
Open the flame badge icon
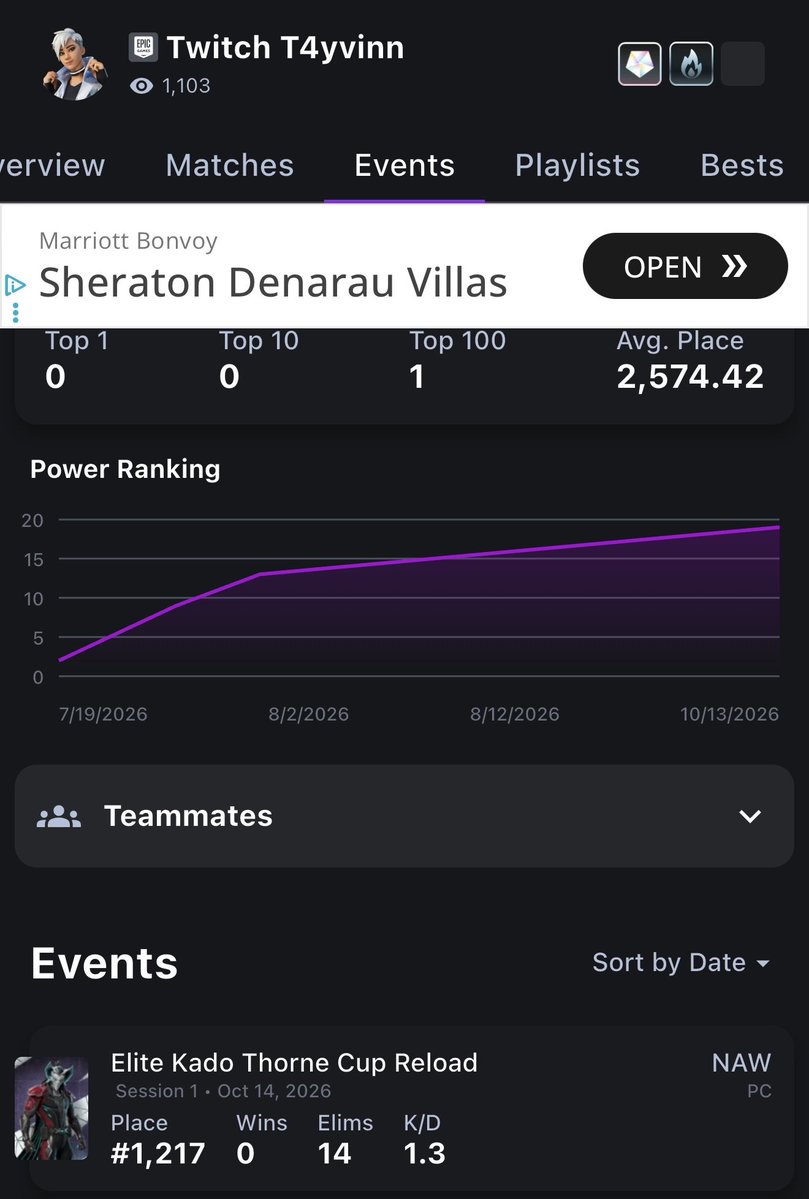[x=691, y=63]
